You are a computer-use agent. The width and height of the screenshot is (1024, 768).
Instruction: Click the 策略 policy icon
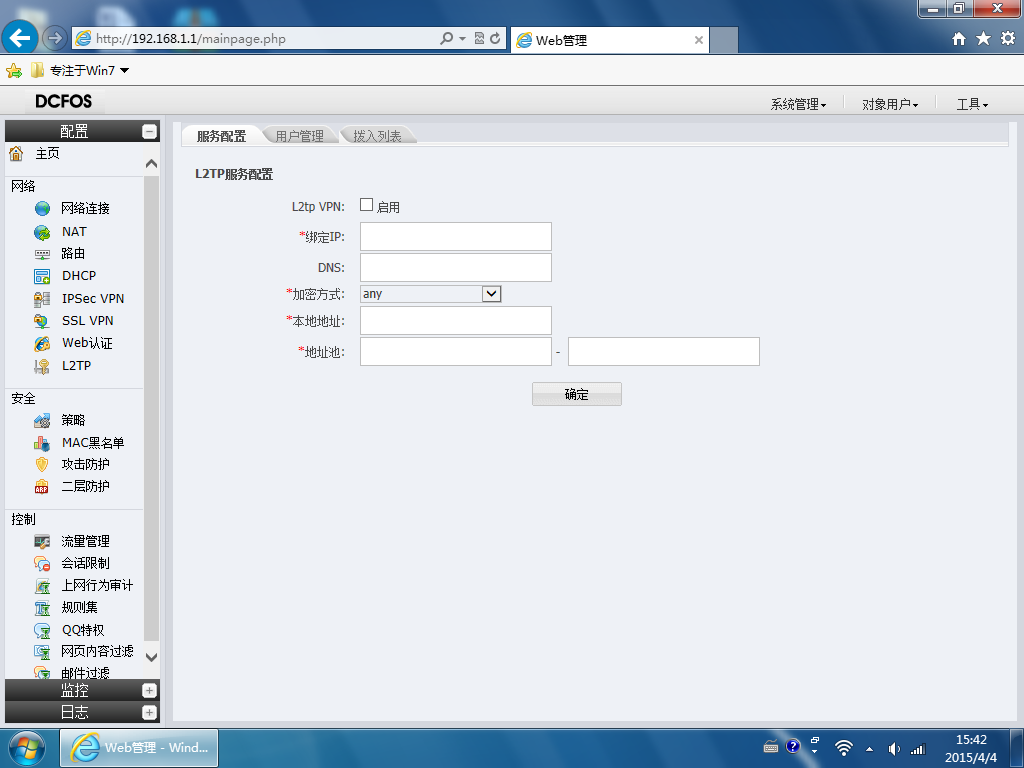(x=42, y=420)
